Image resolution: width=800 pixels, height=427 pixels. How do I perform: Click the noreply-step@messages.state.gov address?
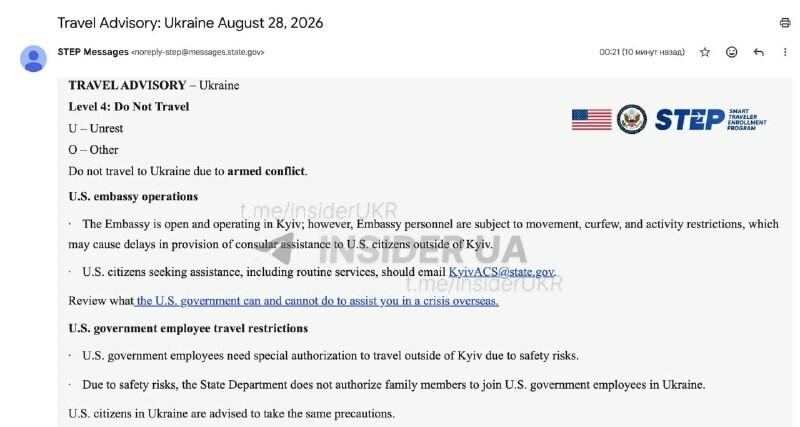197,52
